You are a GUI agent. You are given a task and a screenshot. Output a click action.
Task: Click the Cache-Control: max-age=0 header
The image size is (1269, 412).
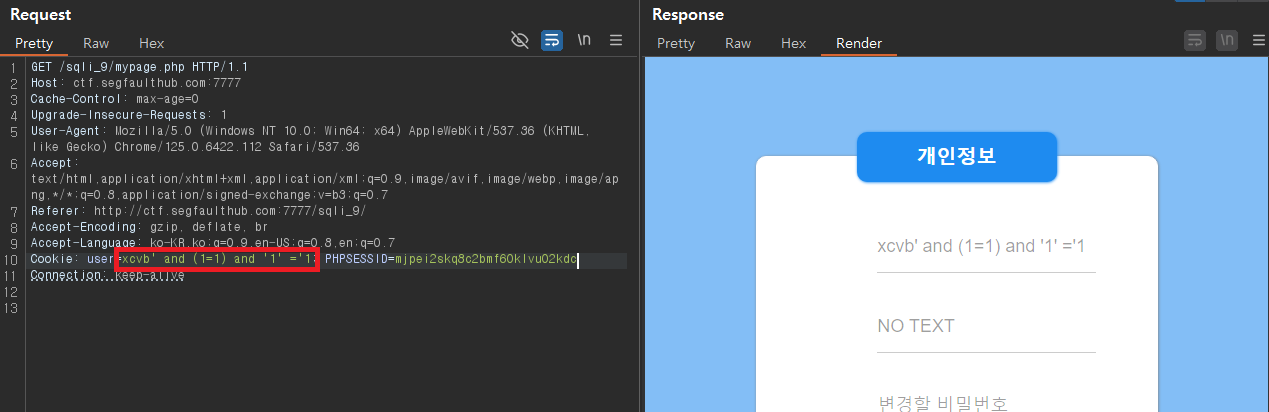pos(114,99)
